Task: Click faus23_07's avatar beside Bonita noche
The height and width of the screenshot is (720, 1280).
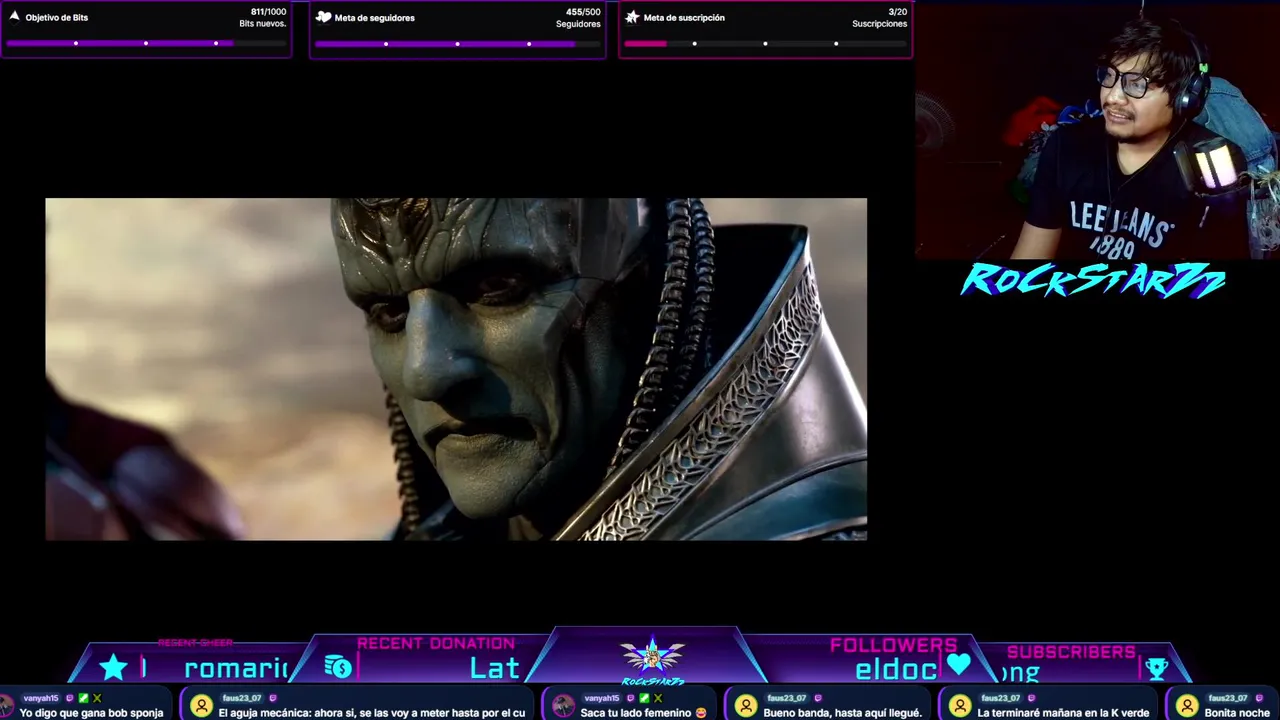Action: [x=1187, y=706]
